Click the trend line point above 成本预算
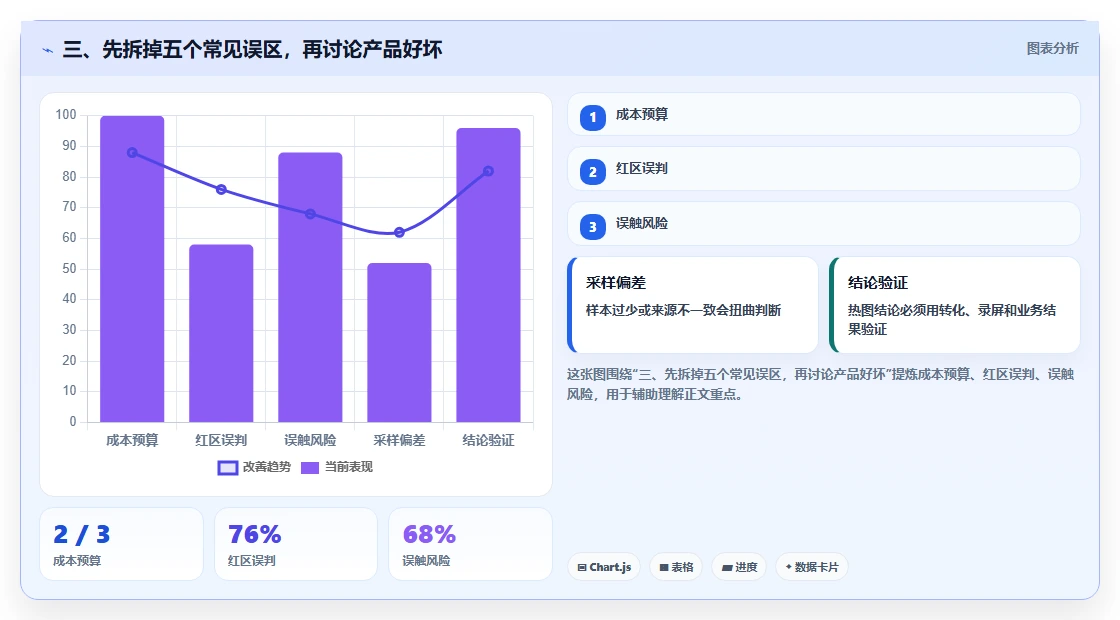The width and height of the screenshot is (1120, 620). 132,153
